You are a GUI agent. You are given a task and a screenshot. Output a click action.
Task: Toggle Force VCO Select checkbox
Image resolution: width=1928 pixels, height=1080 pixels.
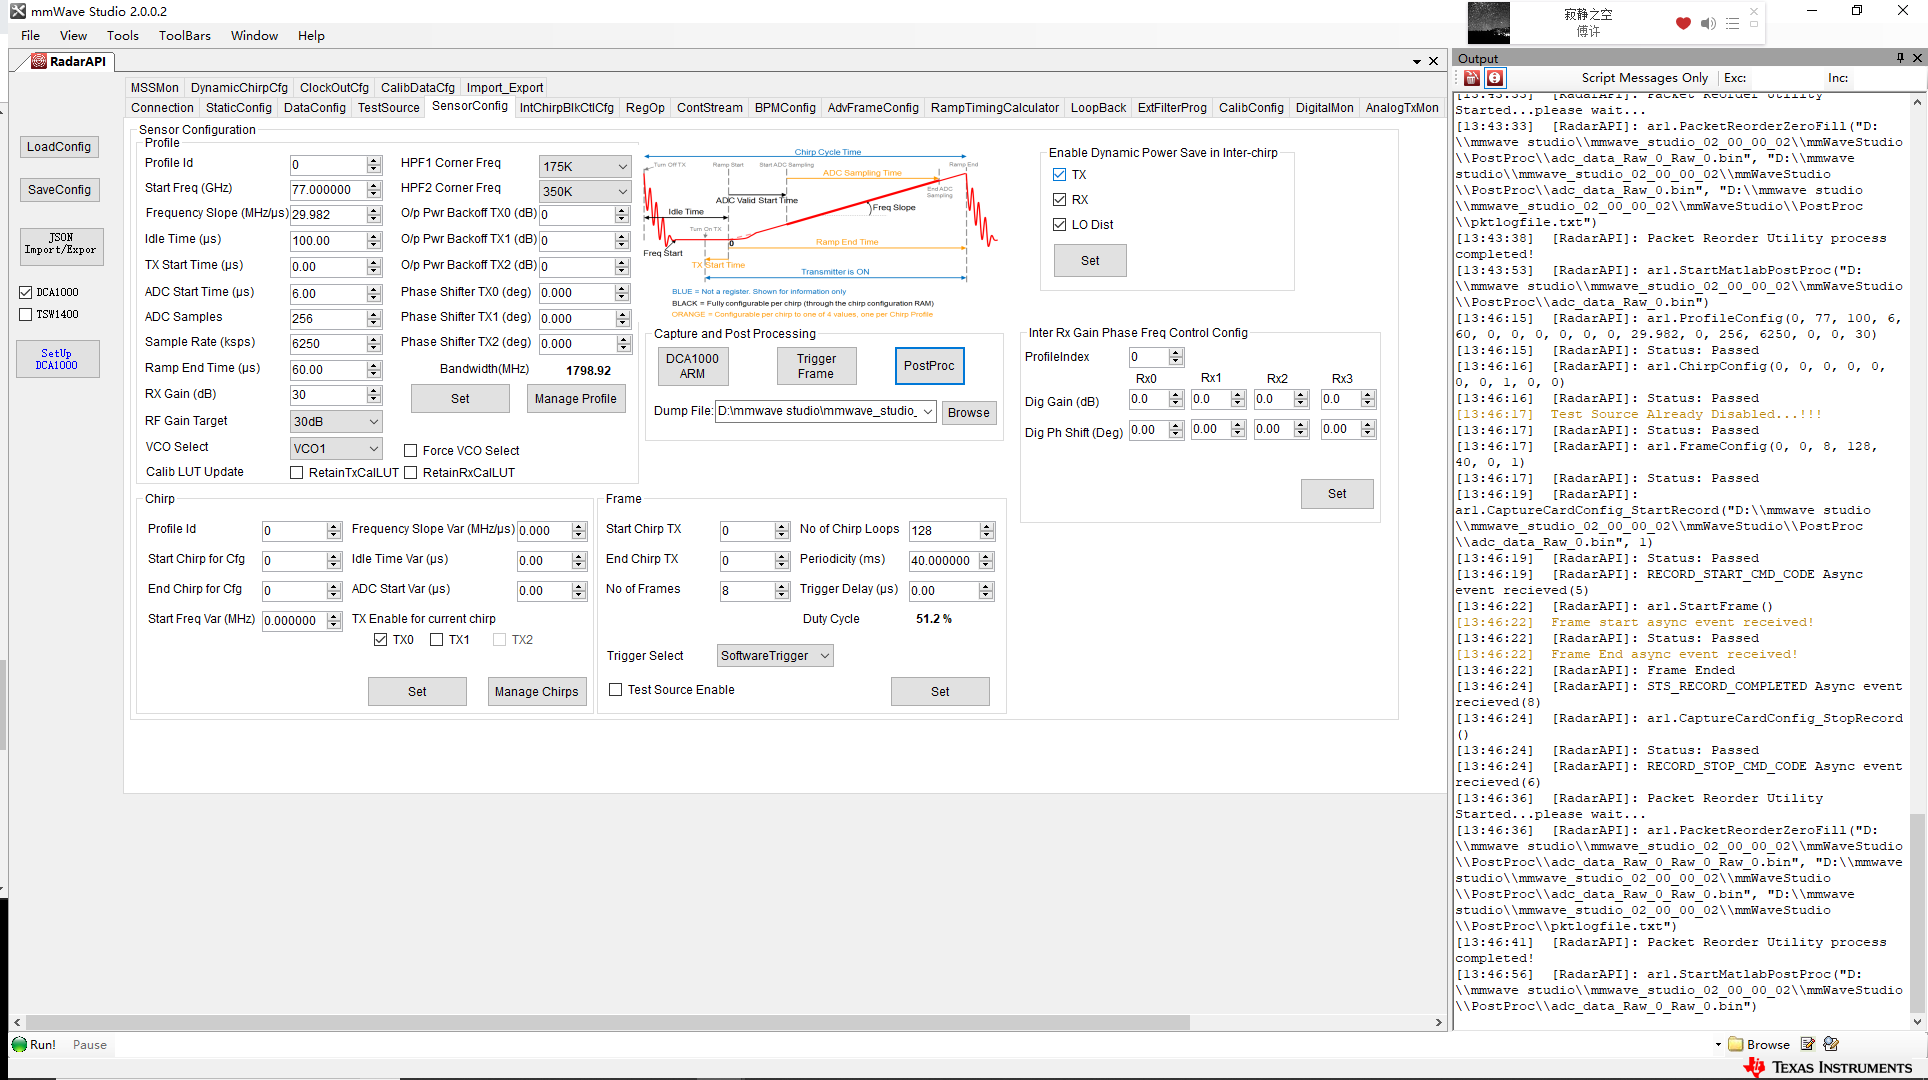(x=410, y=451)
